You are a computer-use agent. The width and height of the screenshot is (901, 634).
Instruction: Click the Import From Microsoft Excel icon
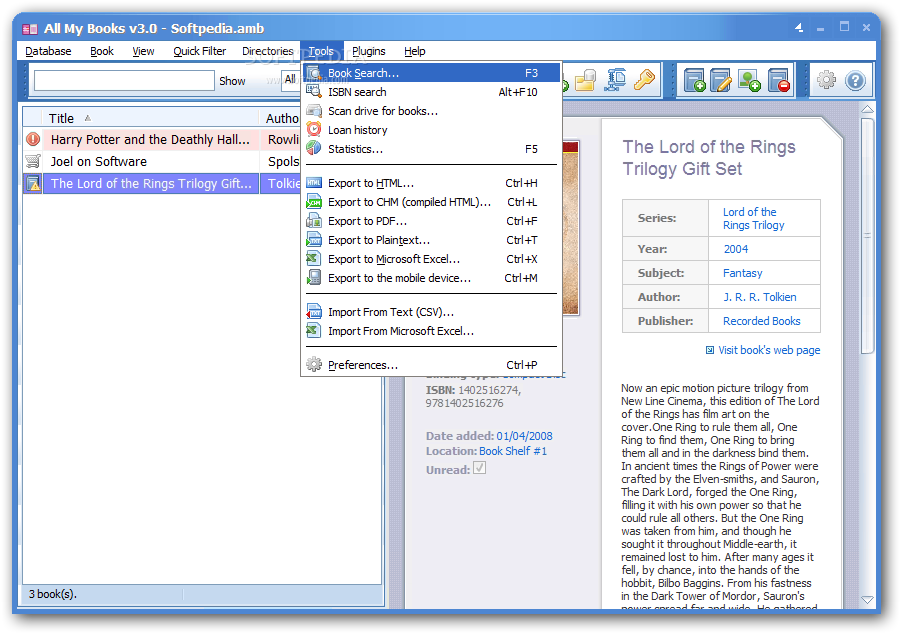click(x=314, y=331)
